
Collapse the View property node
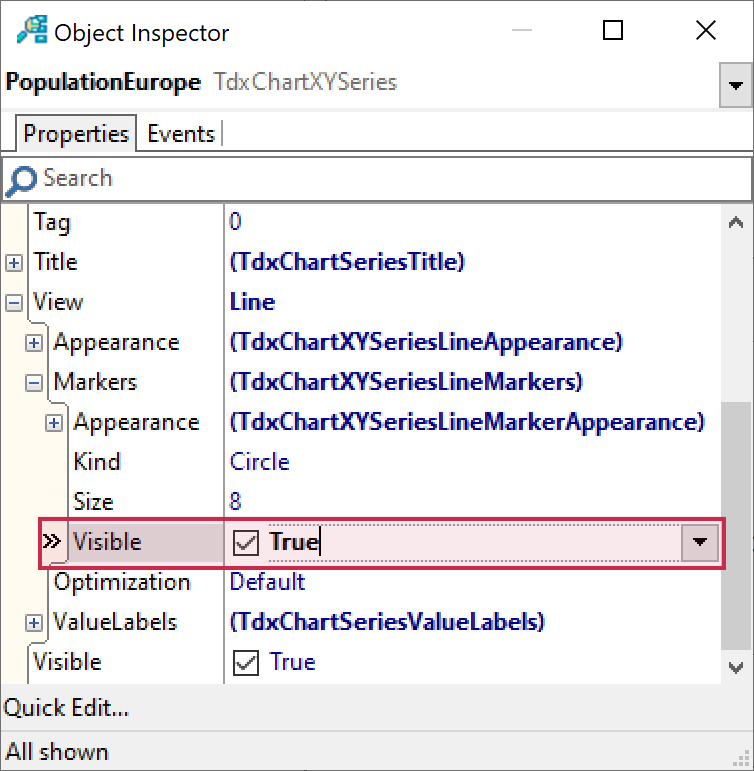(x=14, y=302)
